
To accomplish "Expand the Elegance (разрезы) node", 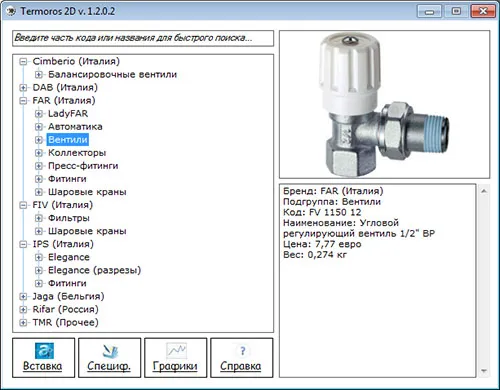I will click(x=39, y=270).
